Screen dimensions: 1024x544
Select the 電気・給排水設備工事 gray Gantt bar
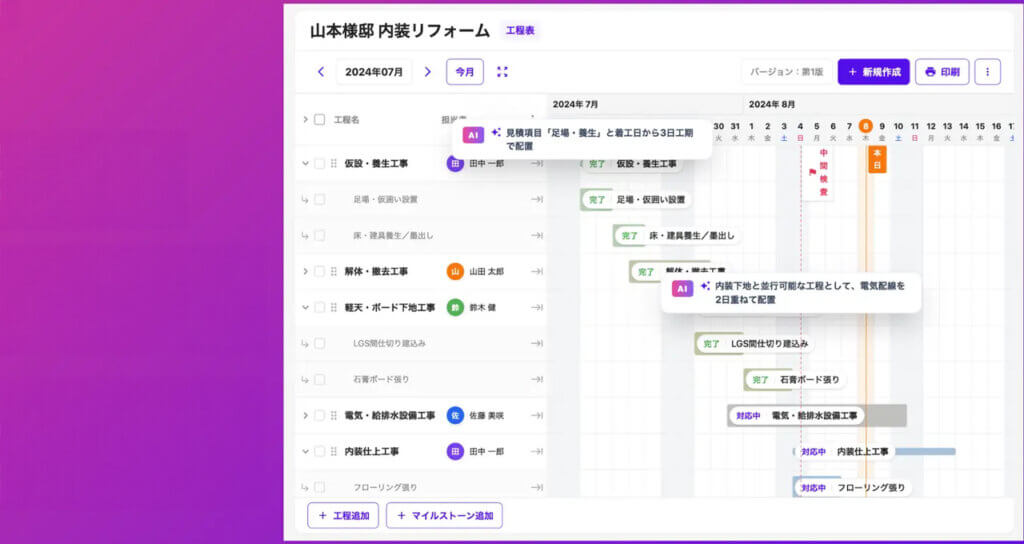coord(816,415)
